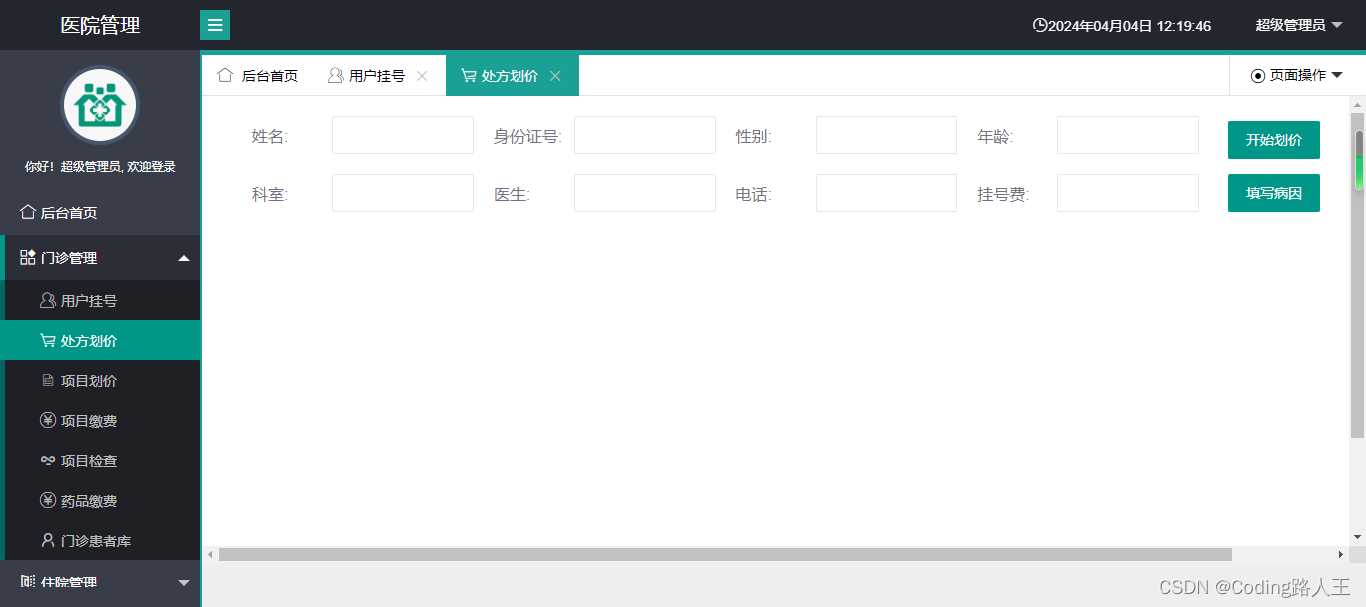Click the vertical scrollbar down arrow
This screenshot has width=1366, height=607.
click(1358, 537)
